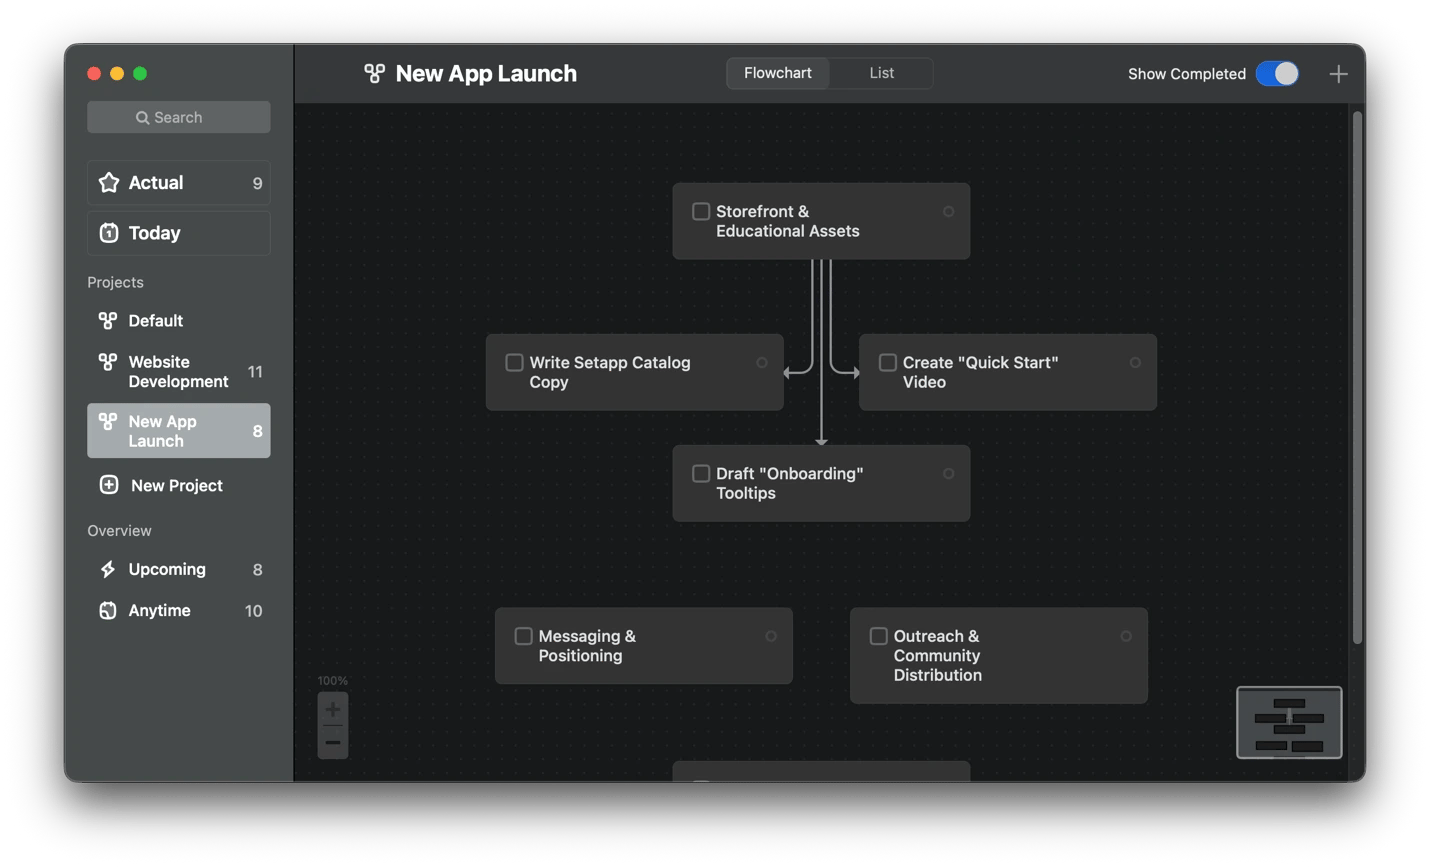Click the count 11 beside Website Development
This screenshot has width=1430, height=867.
(x=255, y=372)
